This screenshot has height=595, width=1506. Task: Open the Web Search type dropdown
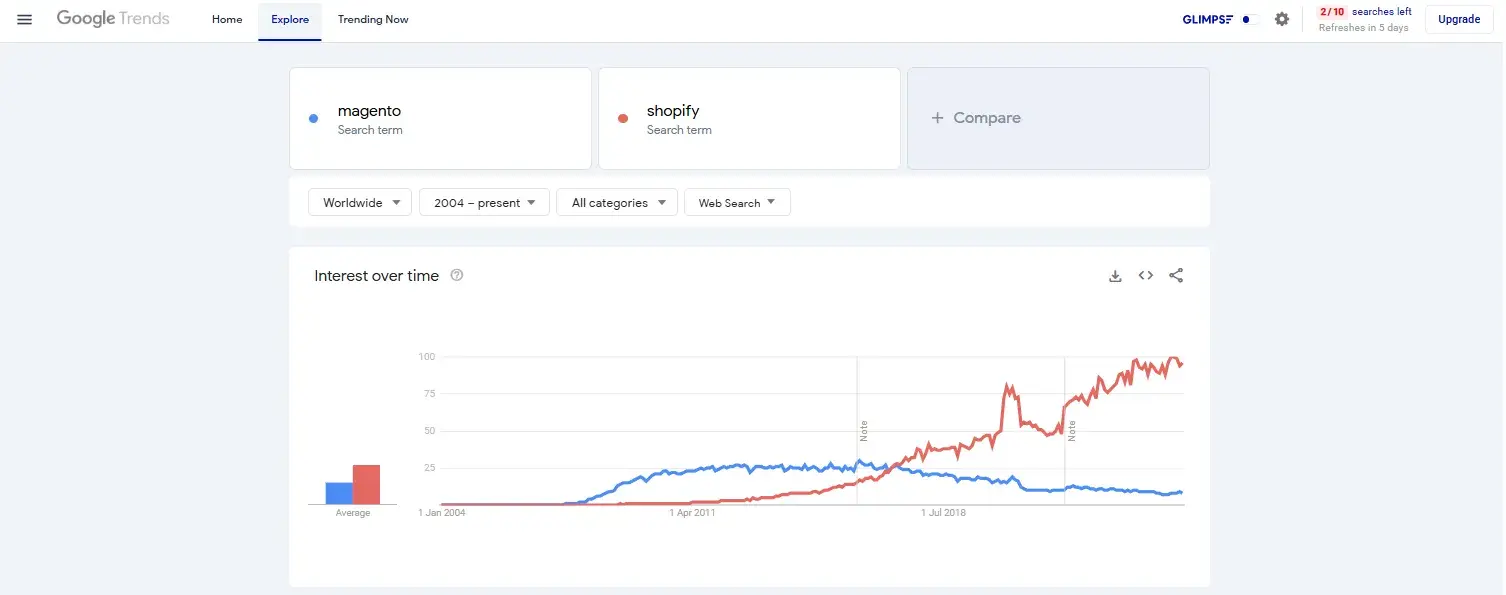tap(737, 202)
